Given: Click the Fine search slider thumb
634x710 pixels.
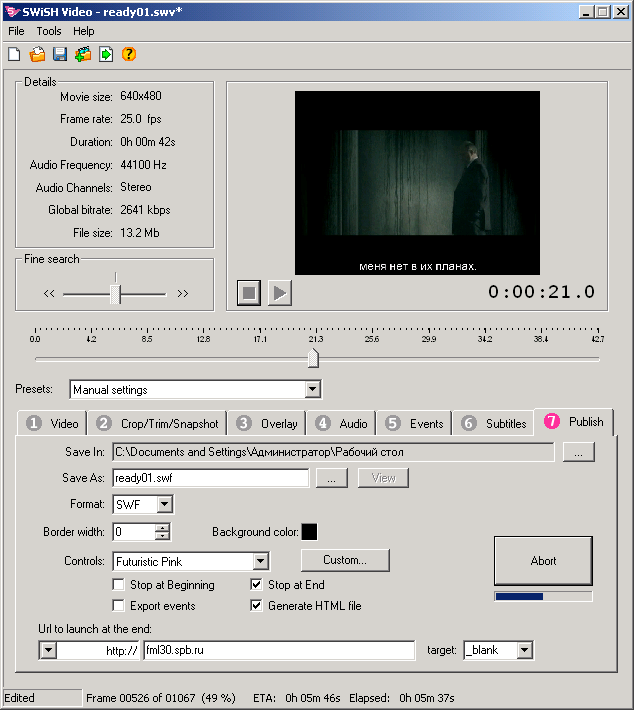Looking at the screenshot, I should [x=115, y=294].
